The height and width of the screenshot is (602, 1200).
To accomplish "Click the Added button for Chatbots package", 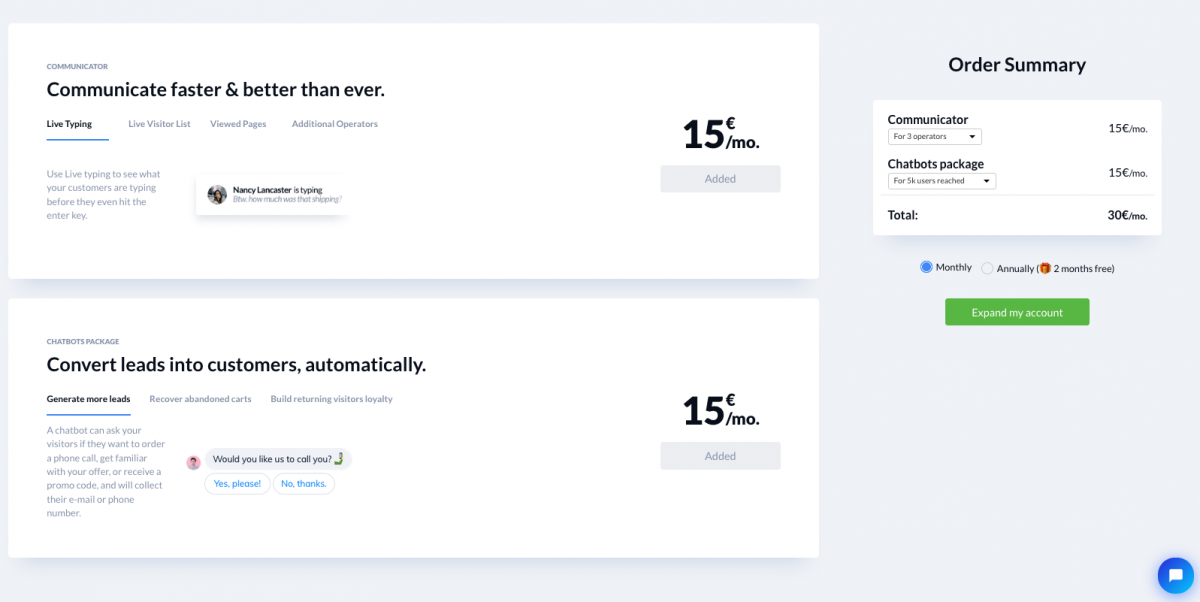I will tap(720, 456).
